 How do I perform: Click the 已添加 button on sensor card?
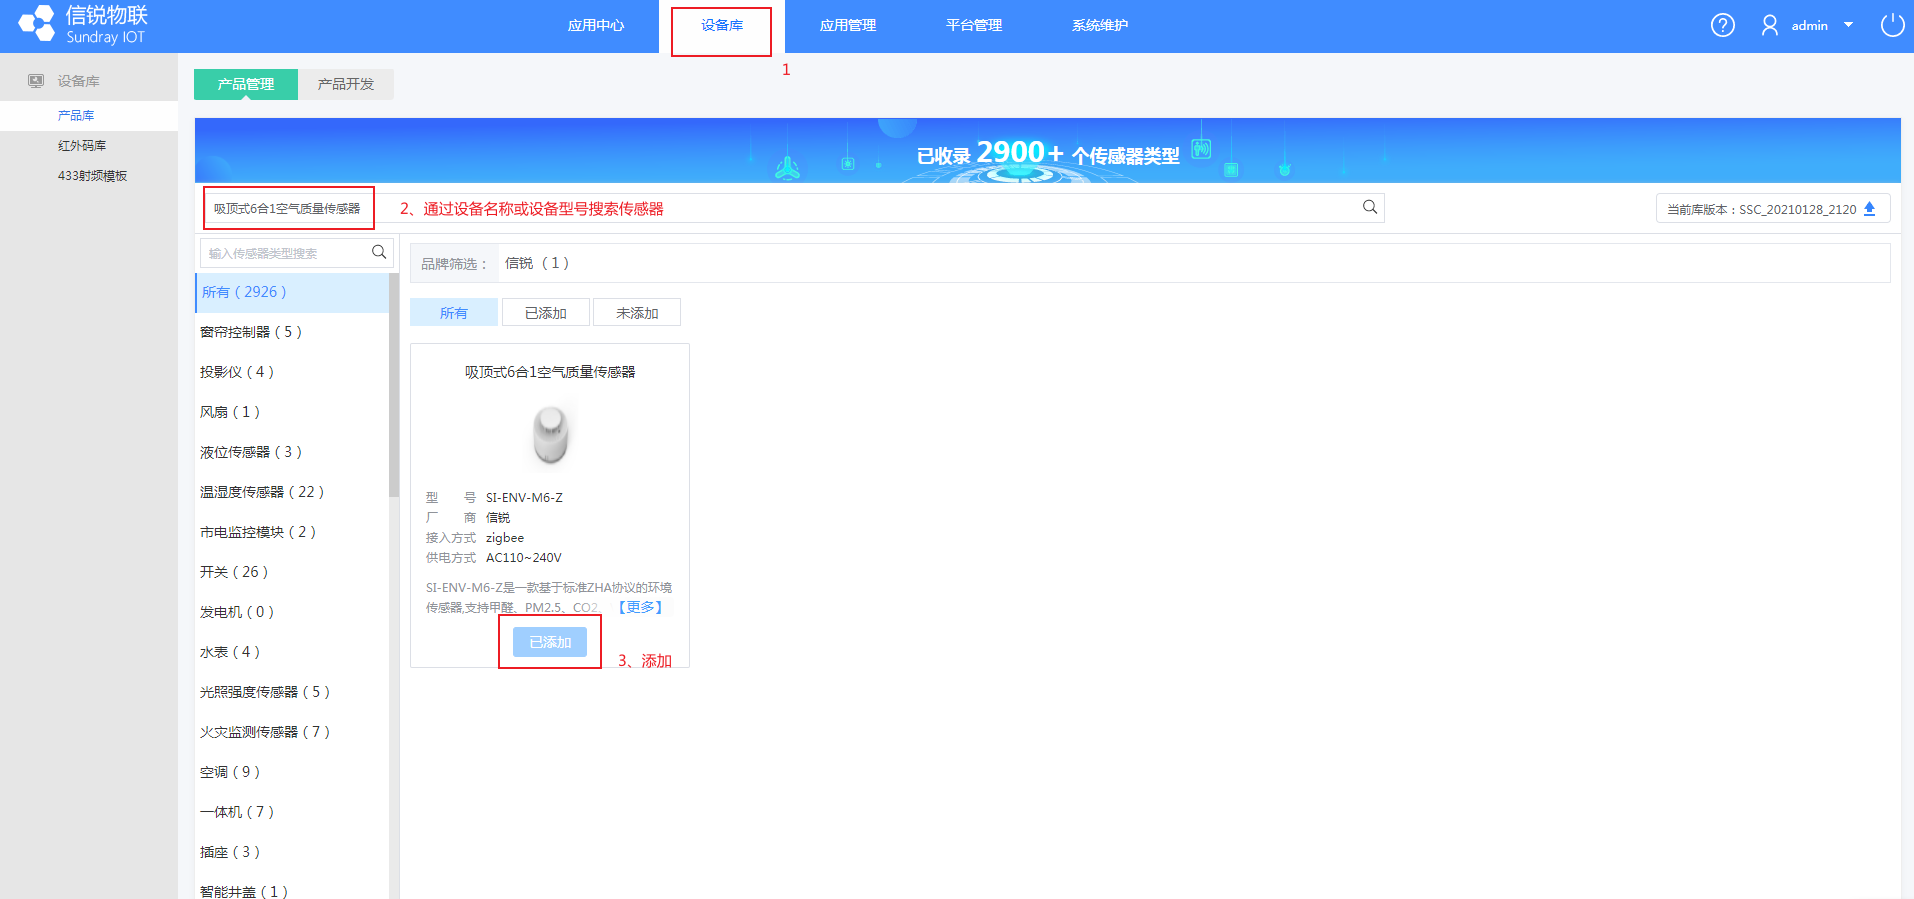pyautogui.click(x=549, y=642)
